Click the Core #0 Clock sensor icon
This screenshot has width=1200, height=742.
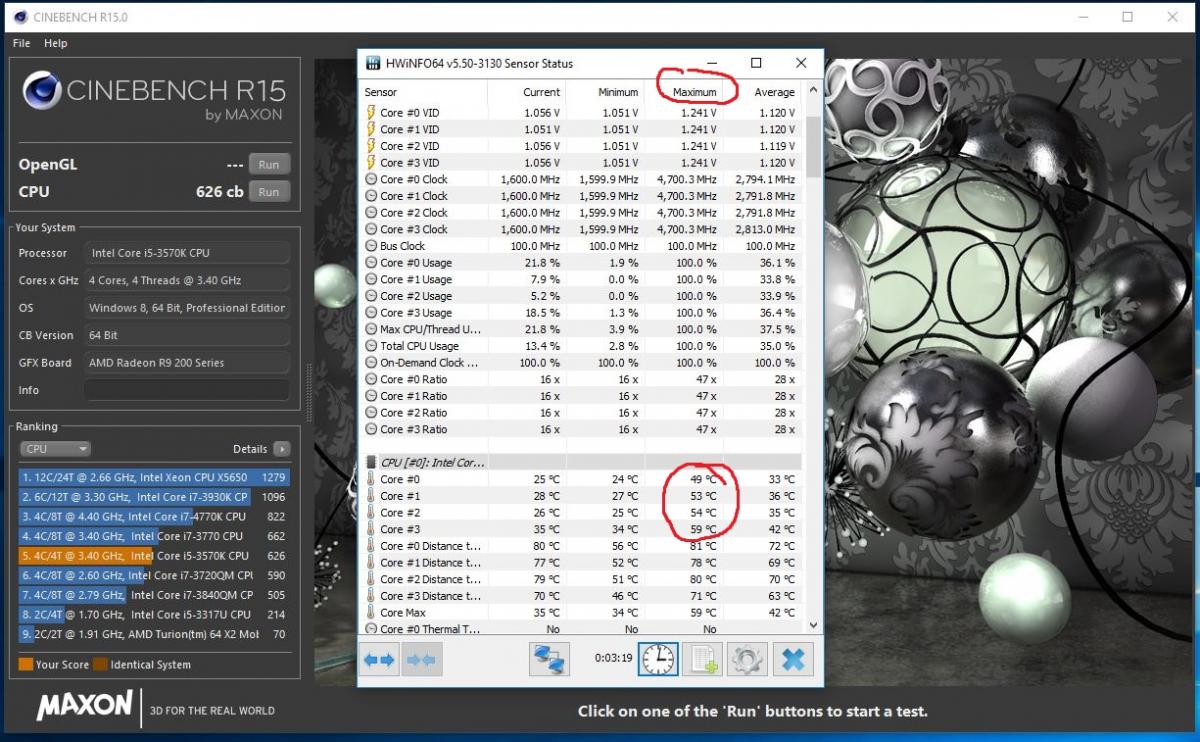tap(371, 179)
